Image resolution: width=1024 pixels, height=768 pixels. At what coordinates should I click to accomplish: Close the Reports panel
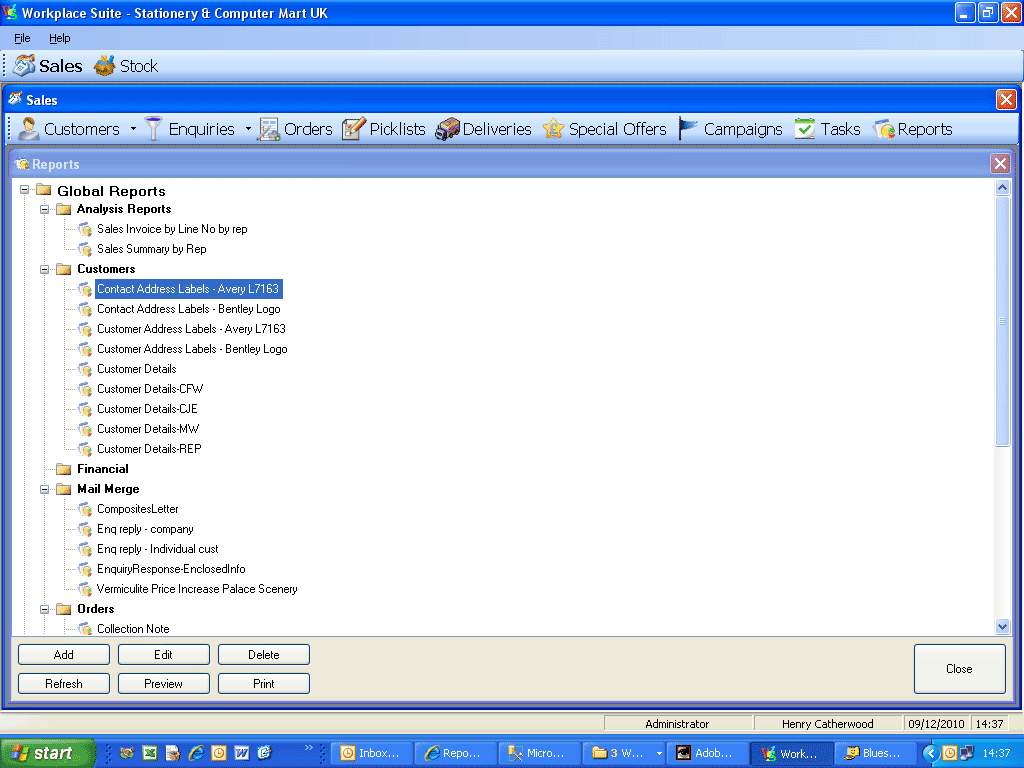tap(1000, 163)
